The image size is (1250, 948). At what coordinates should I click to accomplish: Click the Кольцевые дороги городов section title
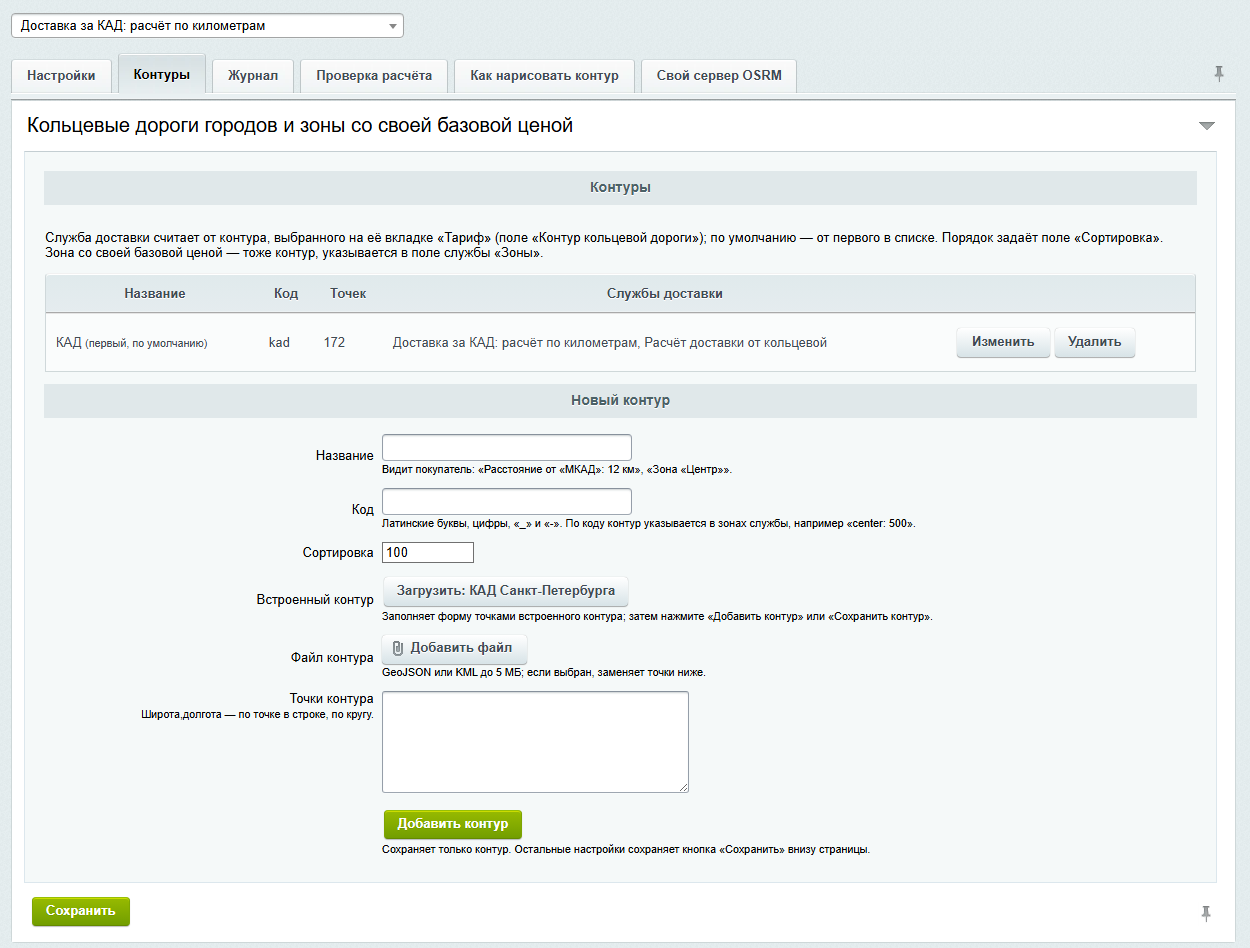[x=300, y=126]
